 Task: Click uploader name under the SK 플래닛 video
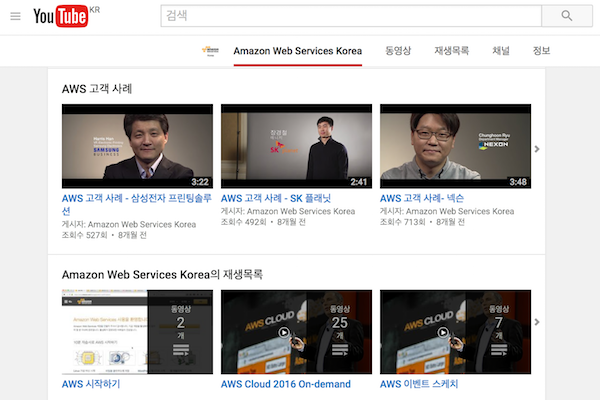click(x=301, y=211)
